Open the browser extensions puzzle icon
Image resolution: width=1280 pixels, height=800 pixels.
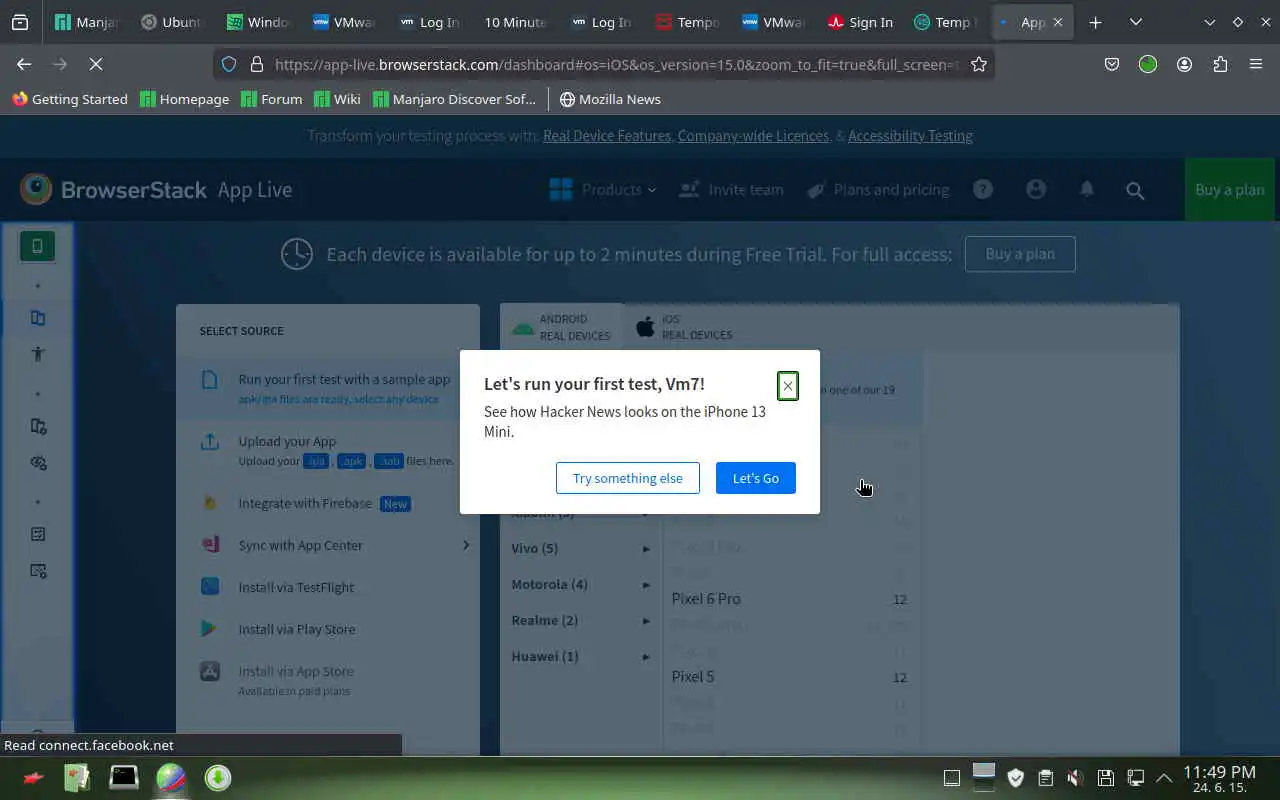1220,64
